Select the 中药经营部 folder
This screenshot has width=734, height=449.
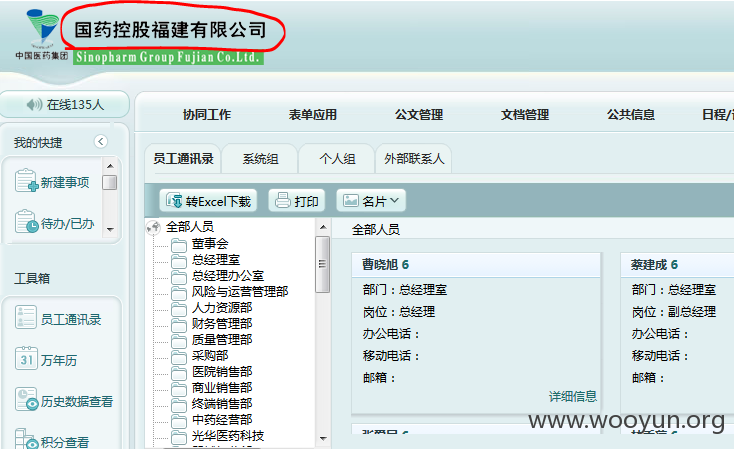[x=222, y=420]
